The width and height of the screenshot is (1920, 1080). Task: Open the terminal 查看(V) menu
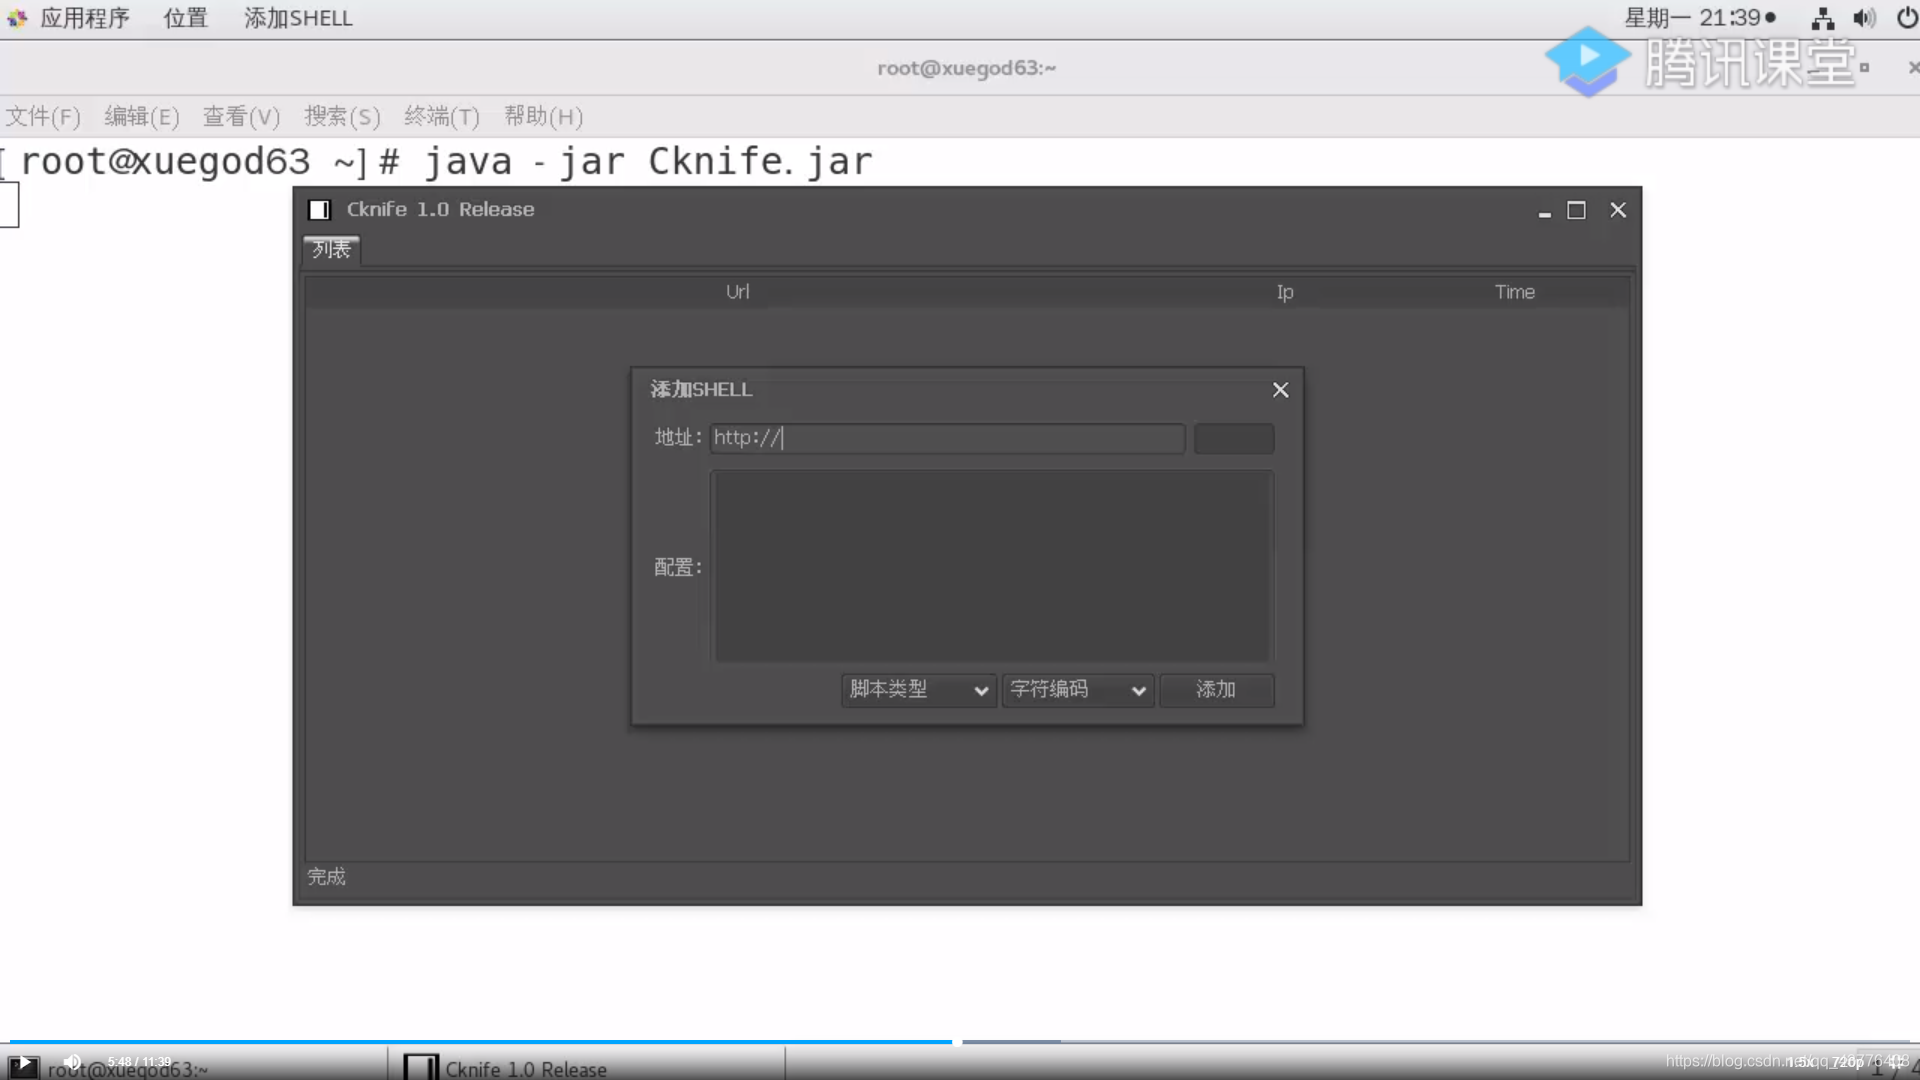(241, 116)
